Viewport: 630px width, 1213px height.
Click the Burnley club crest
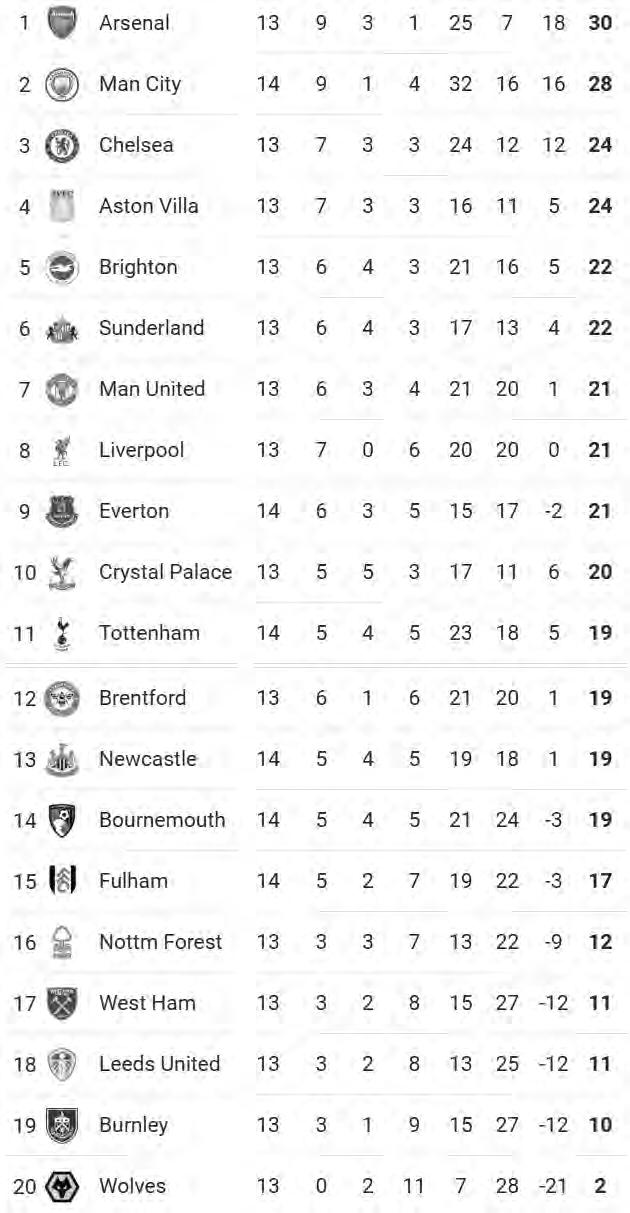tap(62, 1126)
